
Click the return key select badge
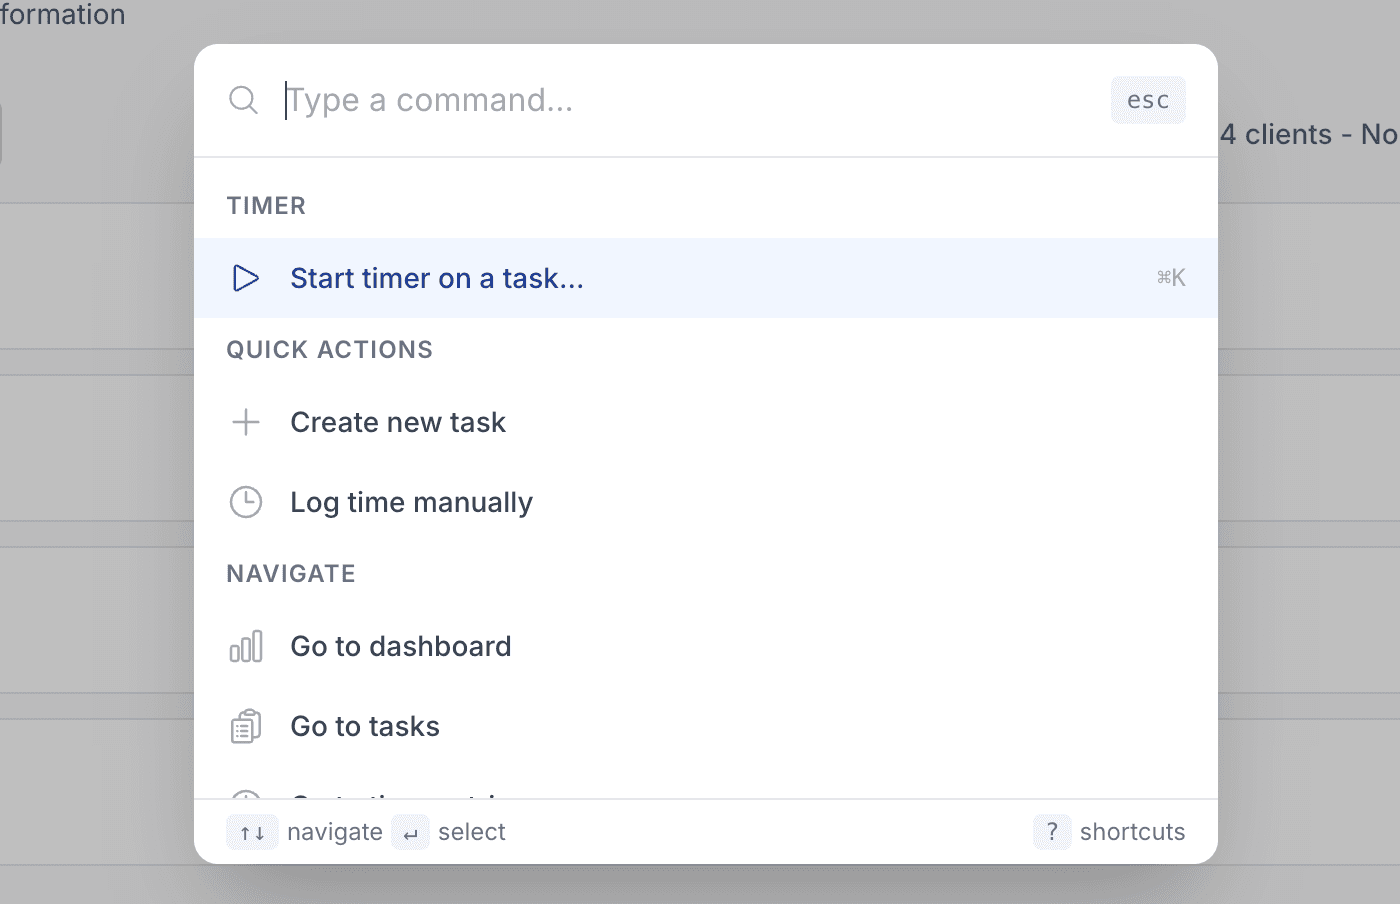(410, 831)
